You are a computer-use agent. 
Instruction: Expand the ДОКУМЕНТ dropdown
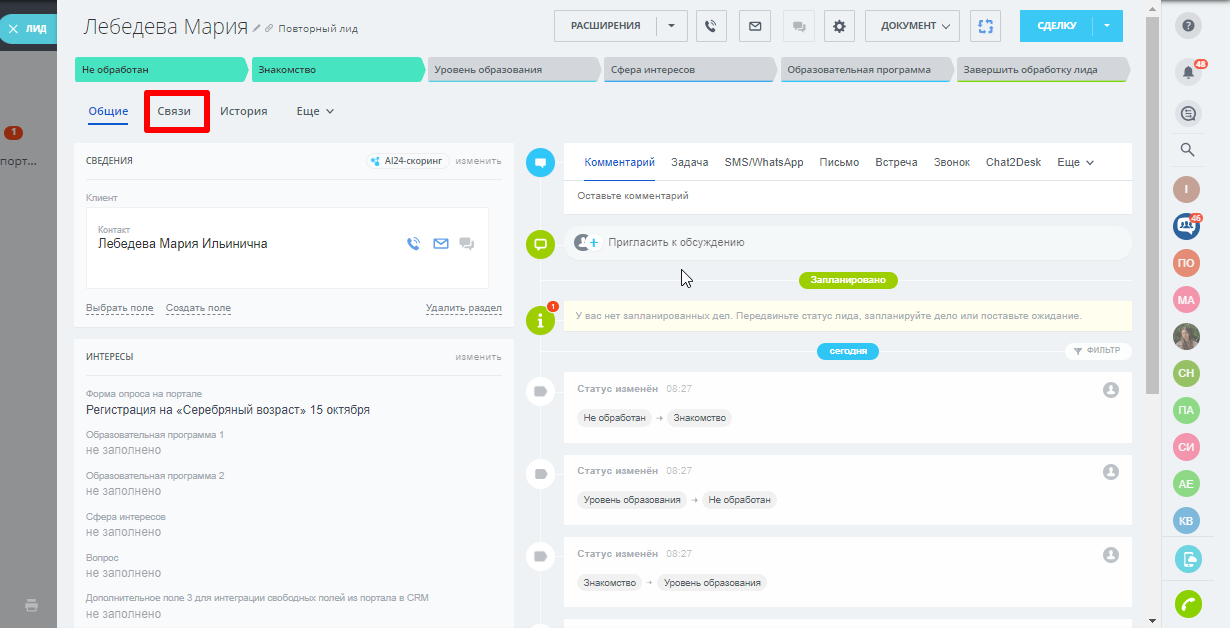(x=914, y=26)
